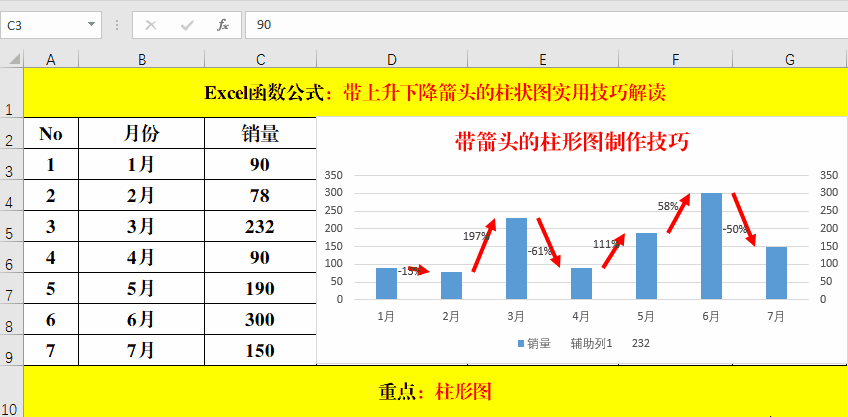The width and height of the screenshot is (848, 417).
Task: Select column B header
Action: pos(142,59)
